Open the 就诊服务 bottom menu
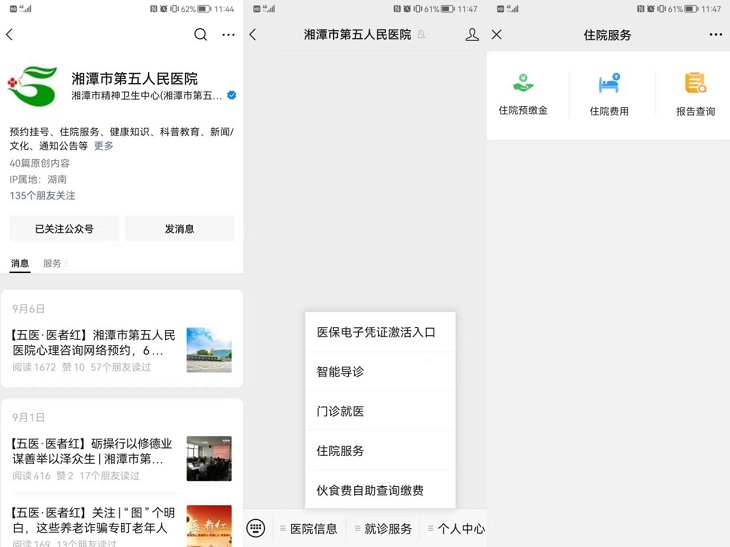 pyautogui.click(x=383, y=529)
